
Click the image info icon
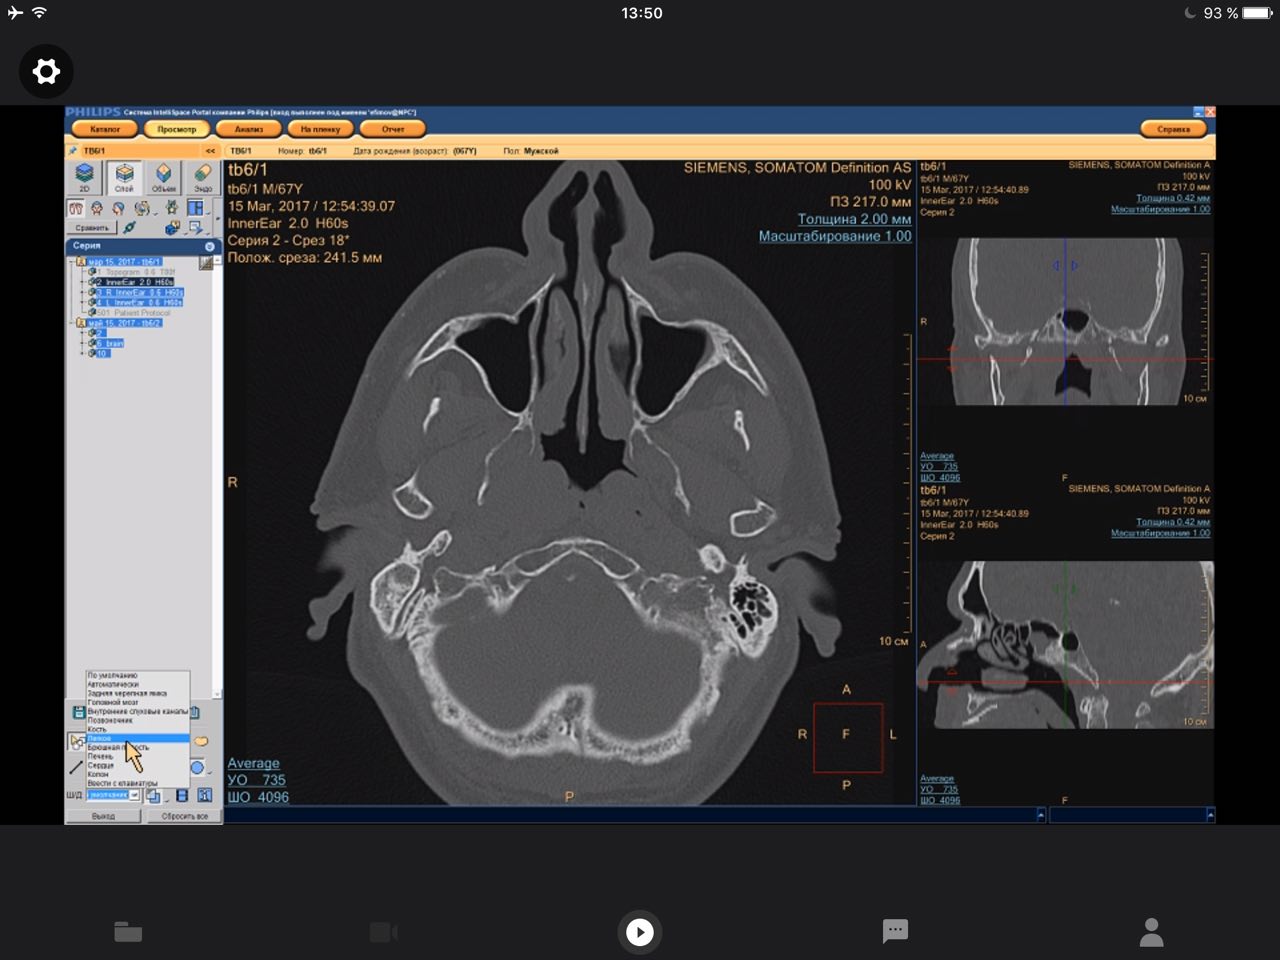click(204, 796)
